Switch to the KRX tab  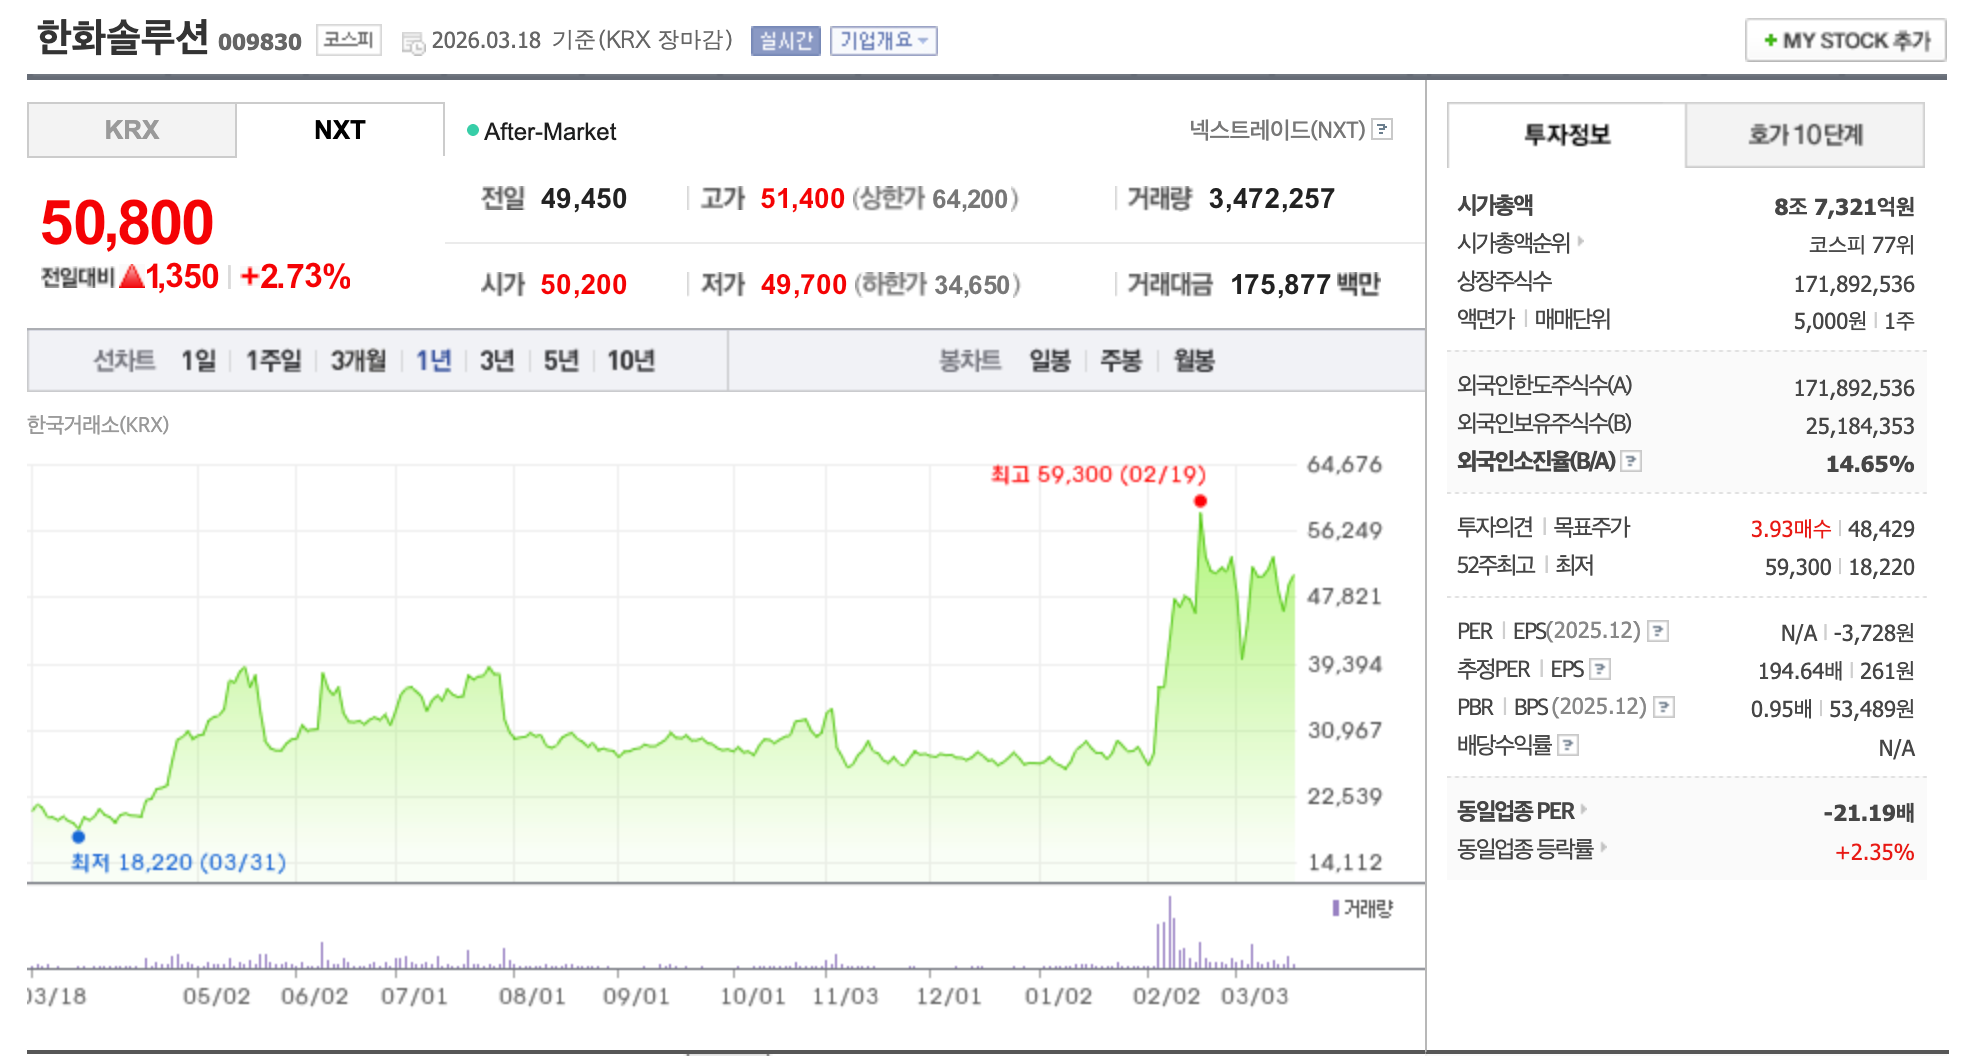[x=132, y=130]
